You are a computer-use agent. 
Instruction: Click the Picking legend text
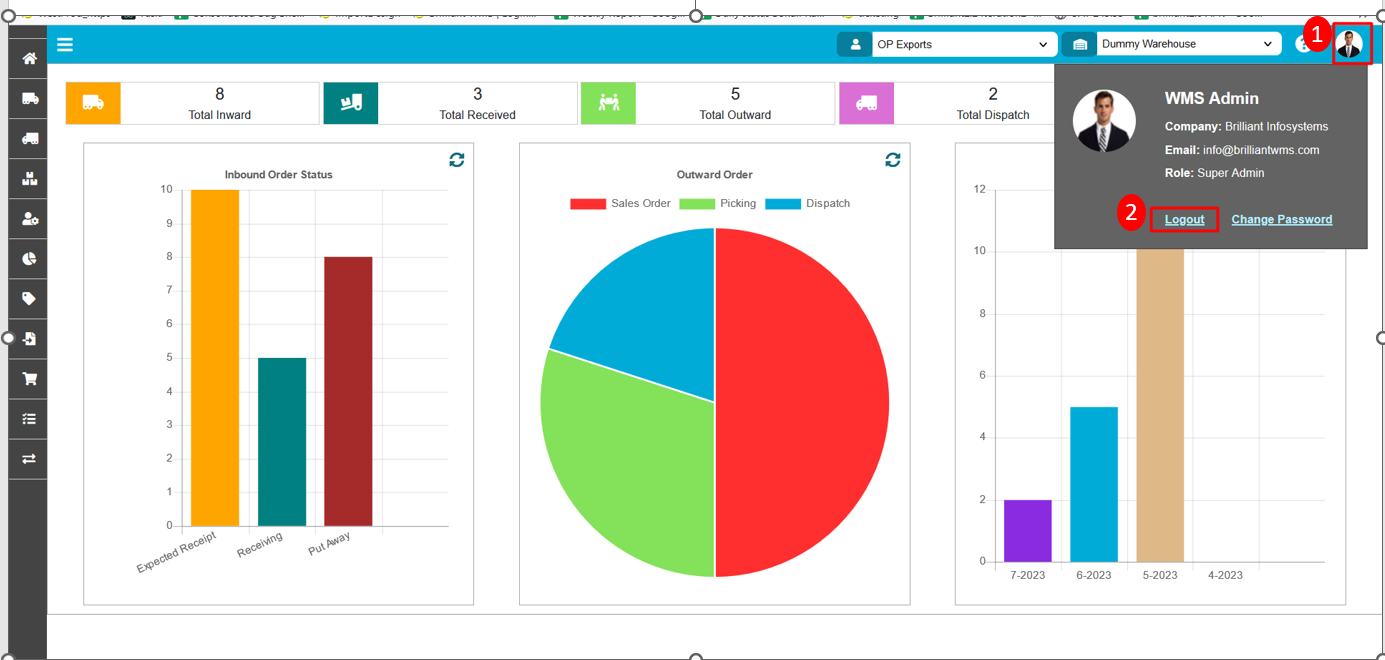(x=738, y=204)
